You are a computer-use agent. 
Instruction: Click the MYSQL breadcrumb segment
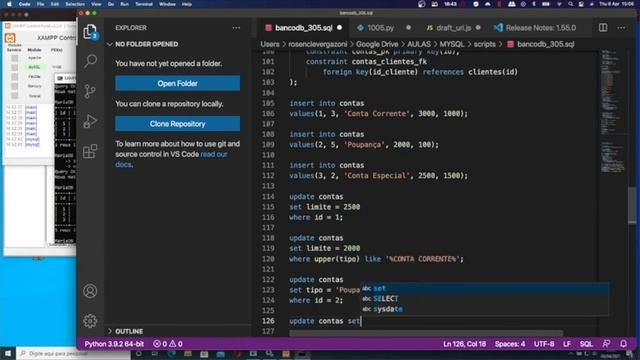click(452, 44)
